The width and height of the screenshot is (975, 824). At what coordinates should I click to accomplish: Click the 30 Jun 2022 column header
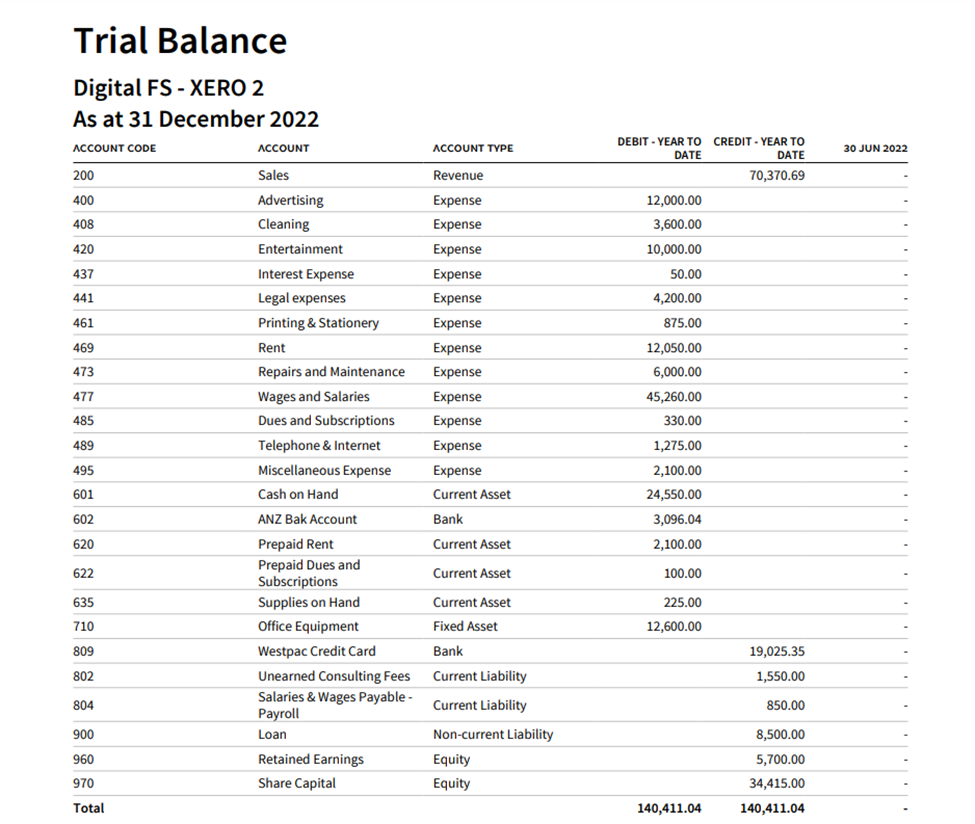click(875, 148)
